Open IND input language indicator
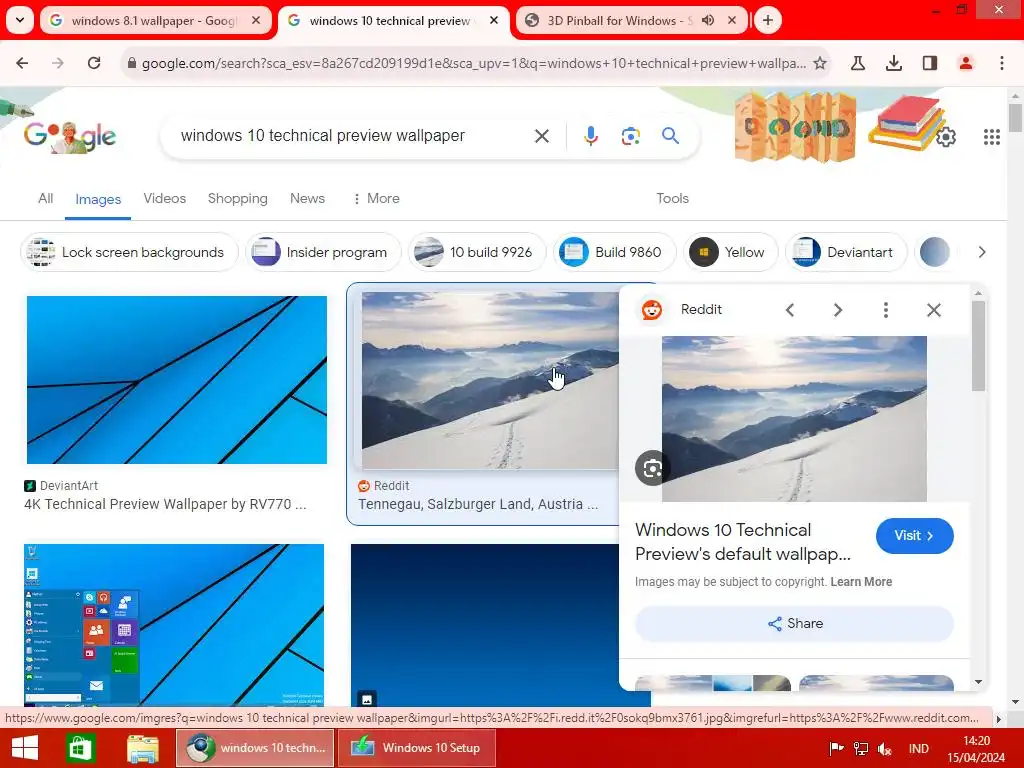This screenshot has width=1024, height=768. click(918, 749)
